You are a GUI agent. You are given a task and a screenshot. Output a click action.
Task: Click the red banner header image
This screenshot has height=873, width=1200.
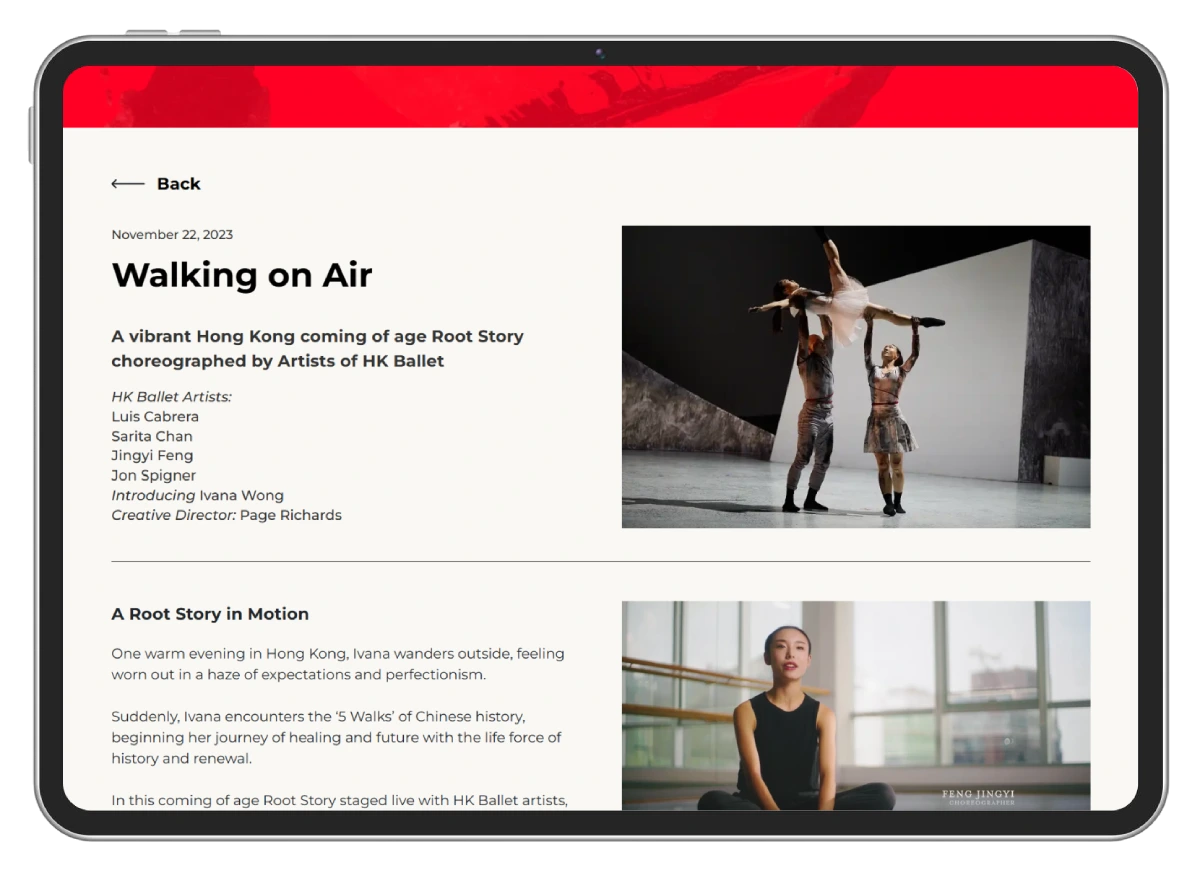point(600,97)
